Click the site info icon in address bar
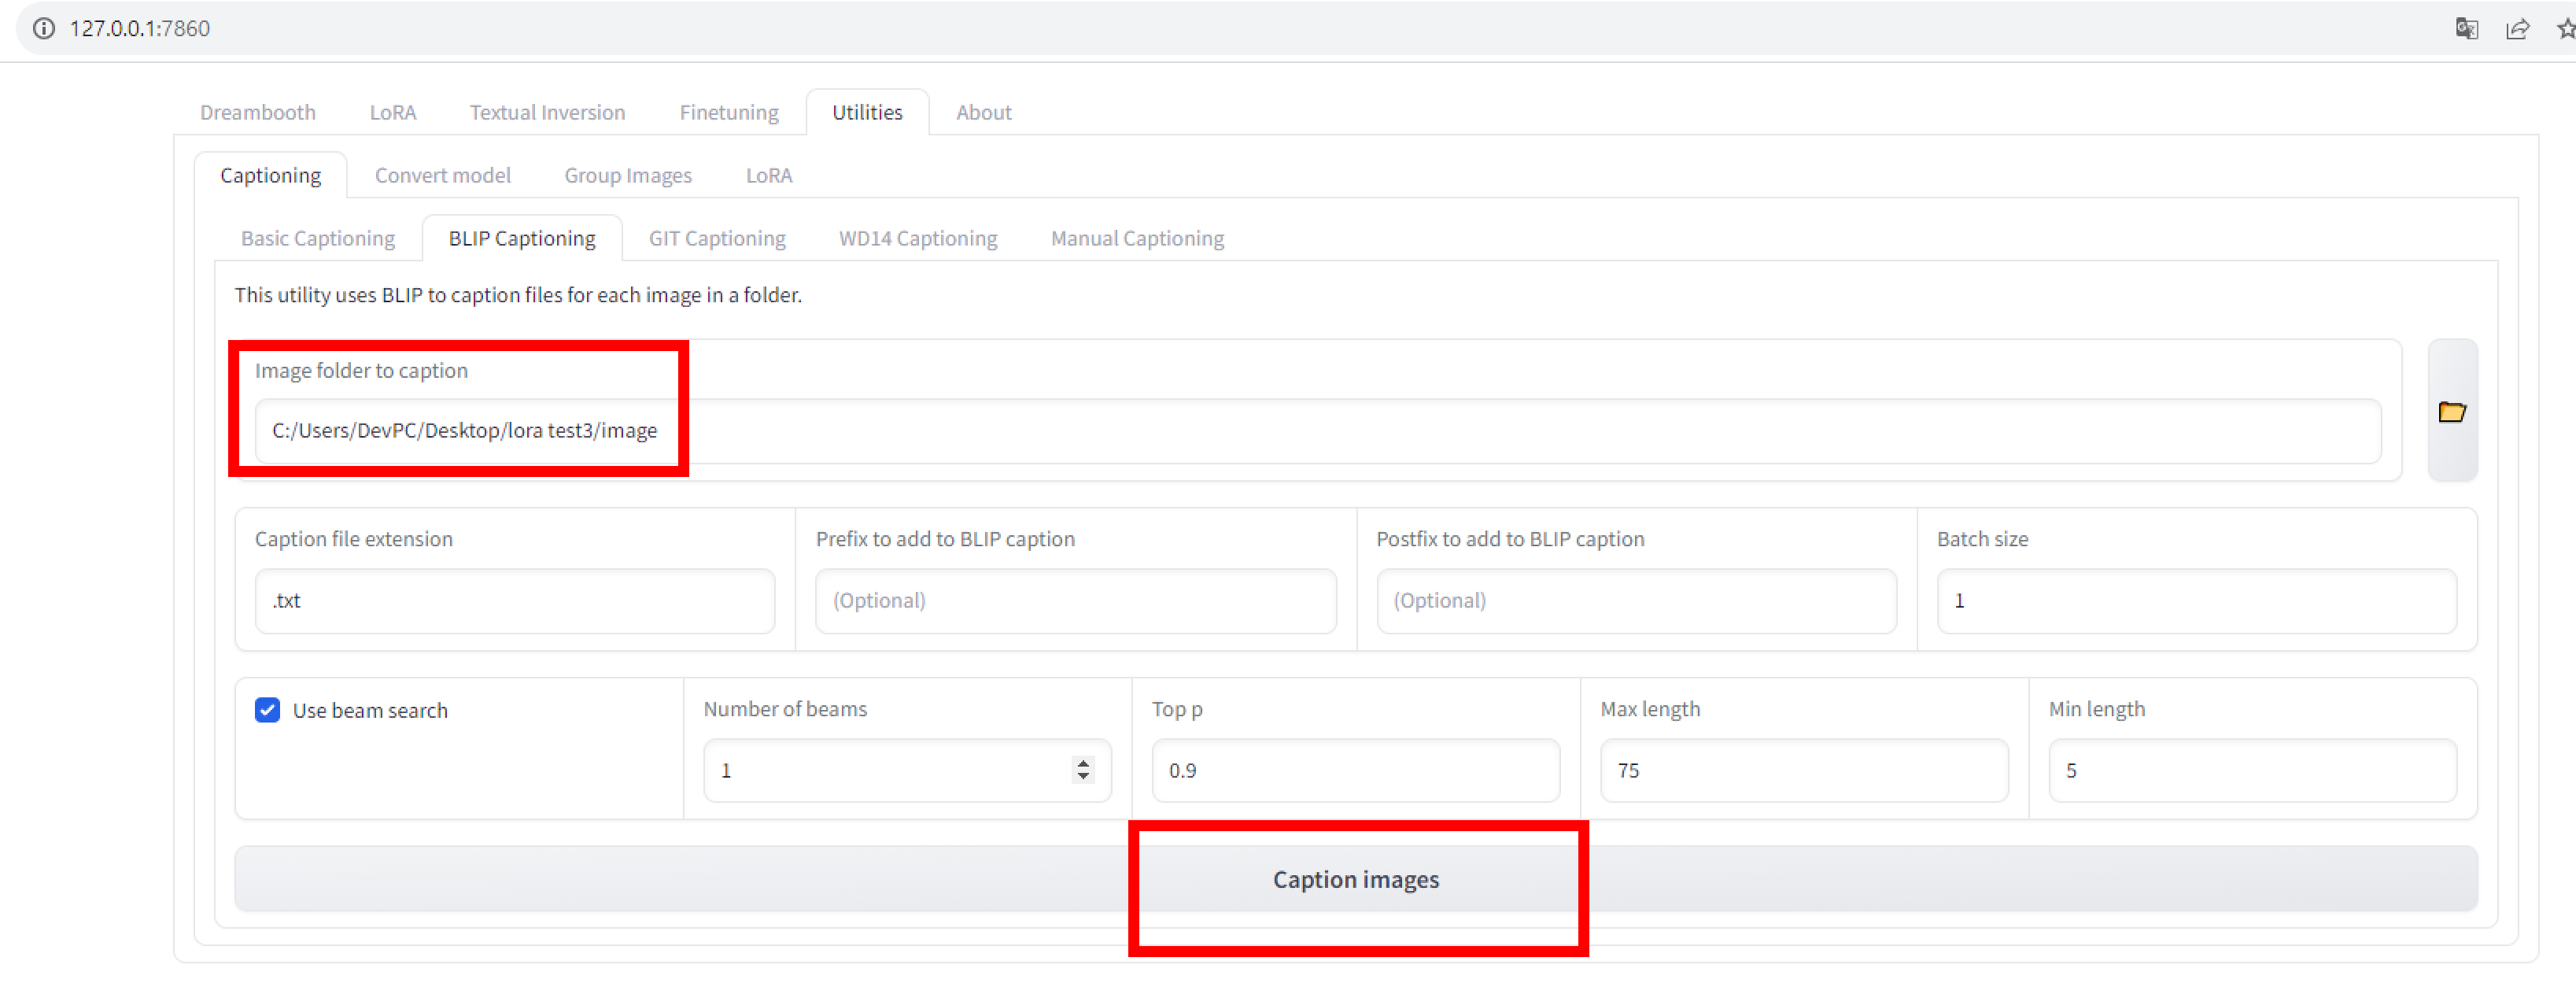Image resolution: width=2576 pixels, height=987 pixels. (x=44, y=28)
